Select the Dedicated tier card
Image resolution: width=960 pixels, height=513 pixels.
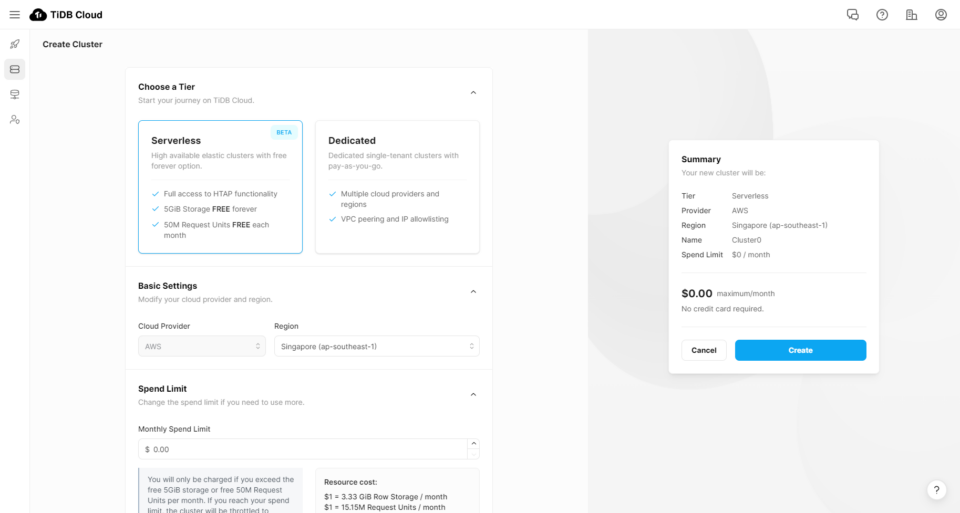[397, 187]
